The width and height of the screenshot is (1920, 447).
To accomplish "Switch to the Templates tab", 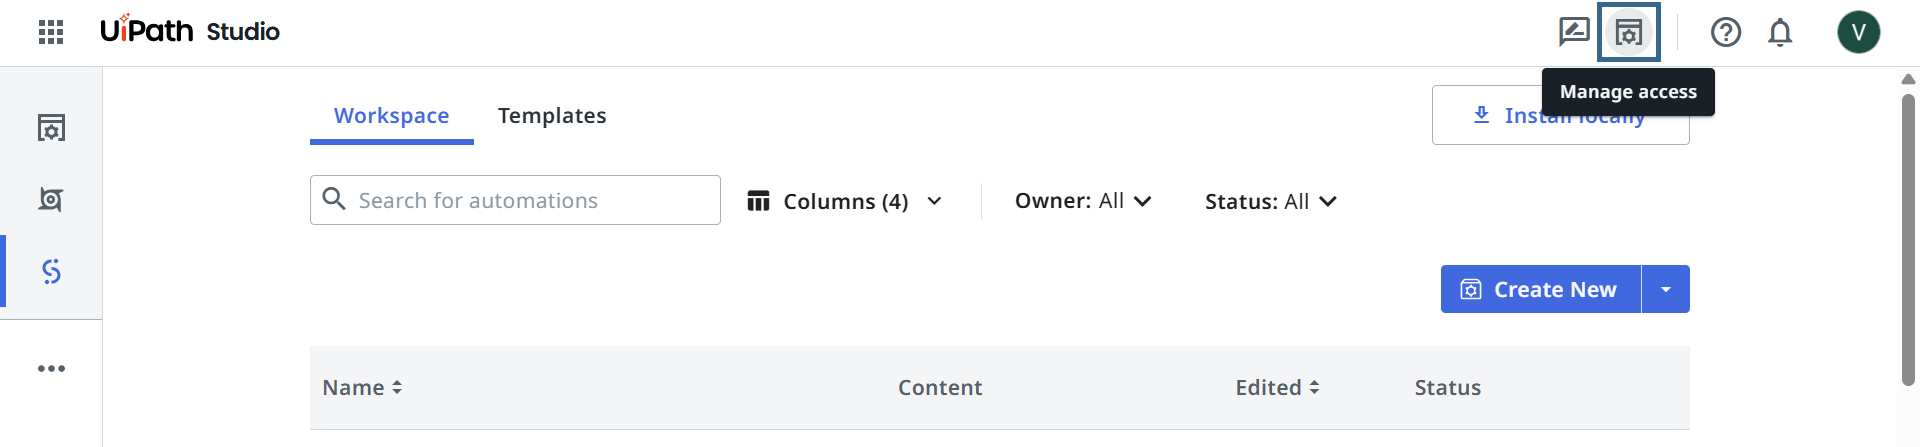I will click(x=552, y=116).
